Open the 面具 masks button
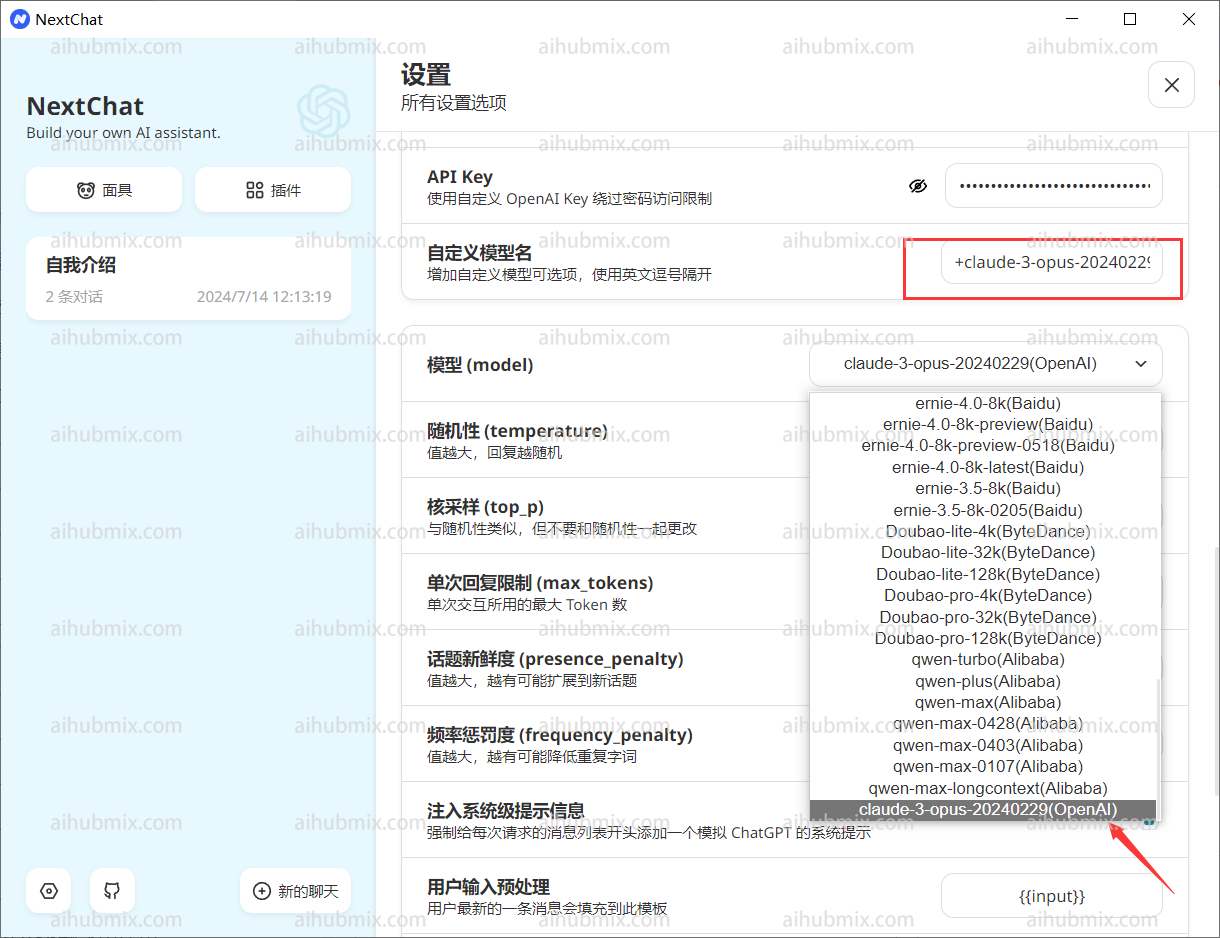The height and width of the screenshot is (938, 1220). [x=104, y=190]
